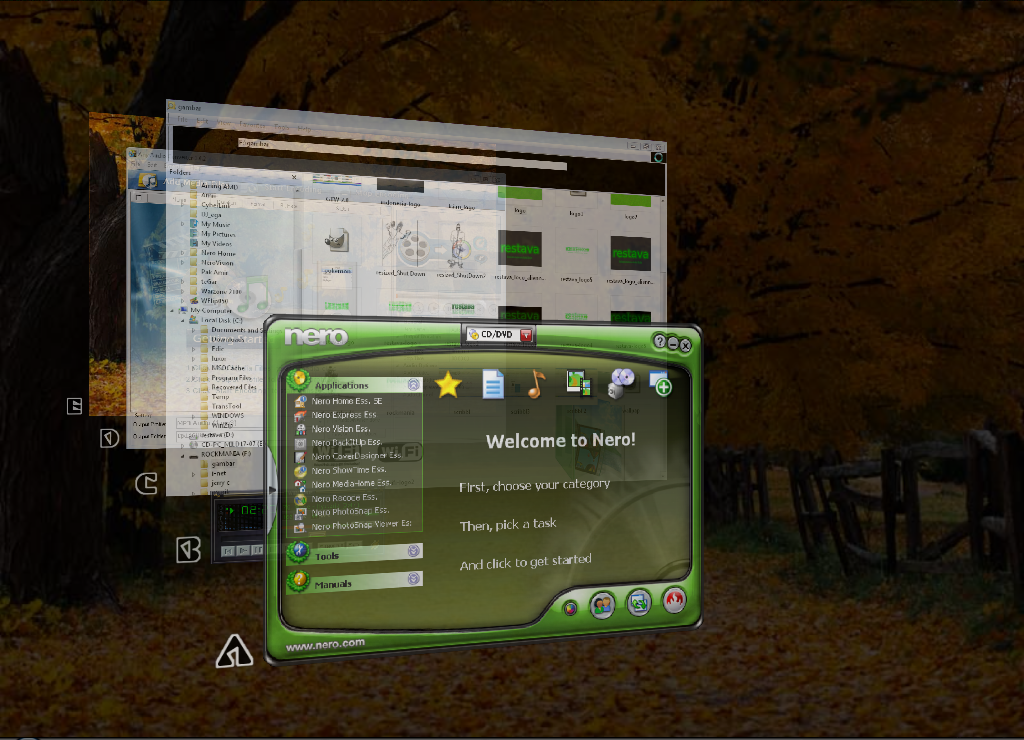
Task: Open the color skin picker dot
Action: pyautogui.click(x=570, y=608)
